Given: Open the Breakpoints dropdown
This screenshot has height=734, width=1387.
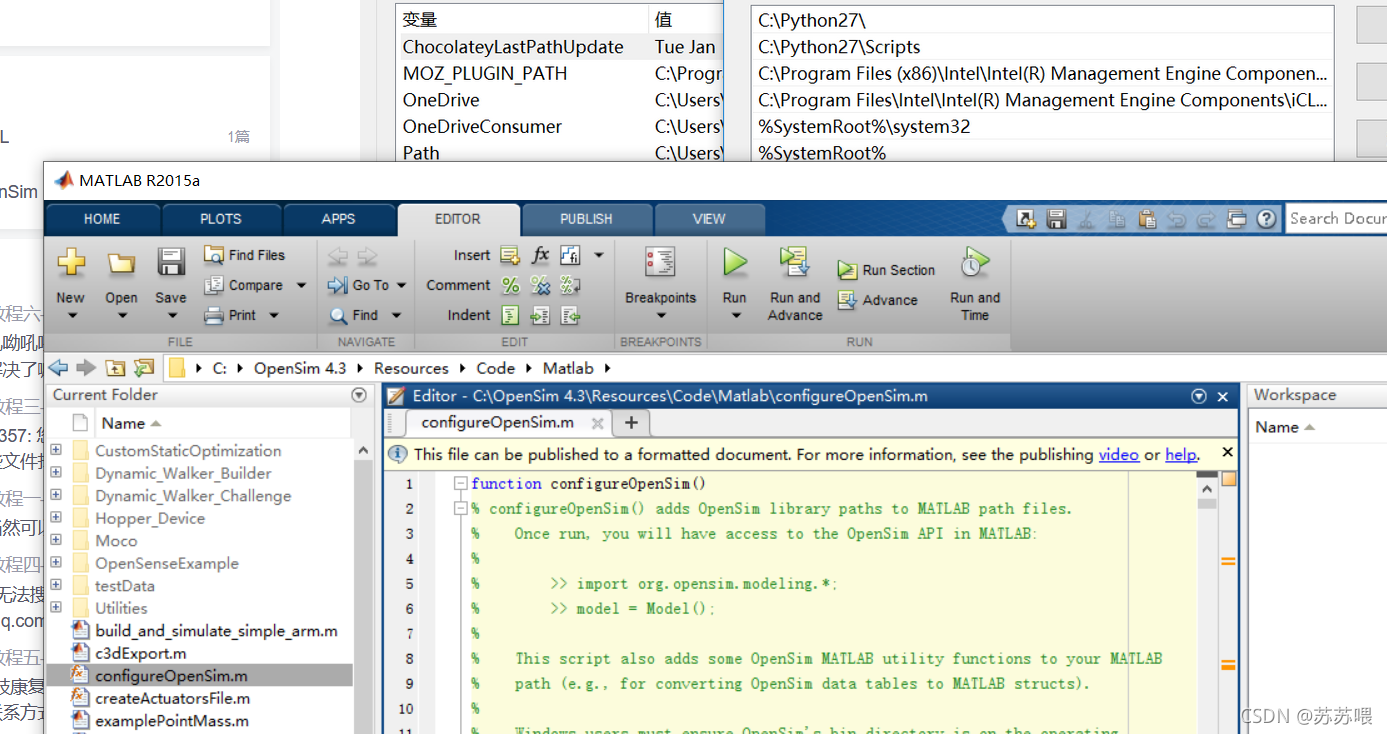Looking at the screenshot, I should (x=660, y=316).
